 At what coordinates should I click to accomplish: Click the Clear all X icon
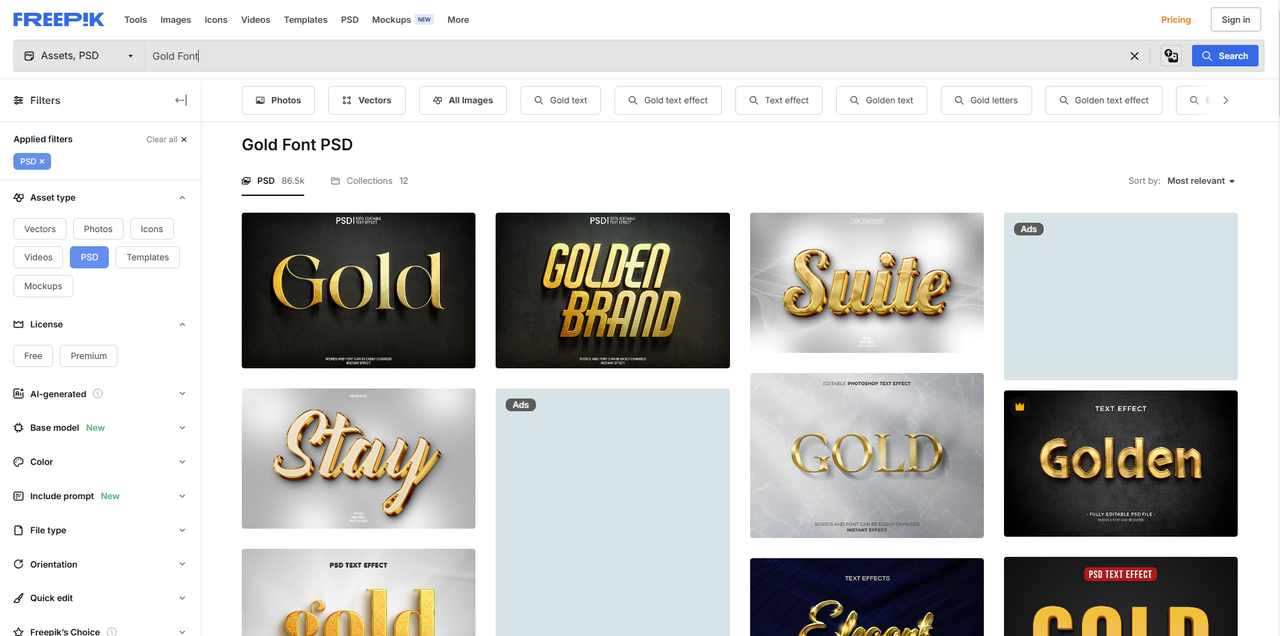tap(184, 140)
